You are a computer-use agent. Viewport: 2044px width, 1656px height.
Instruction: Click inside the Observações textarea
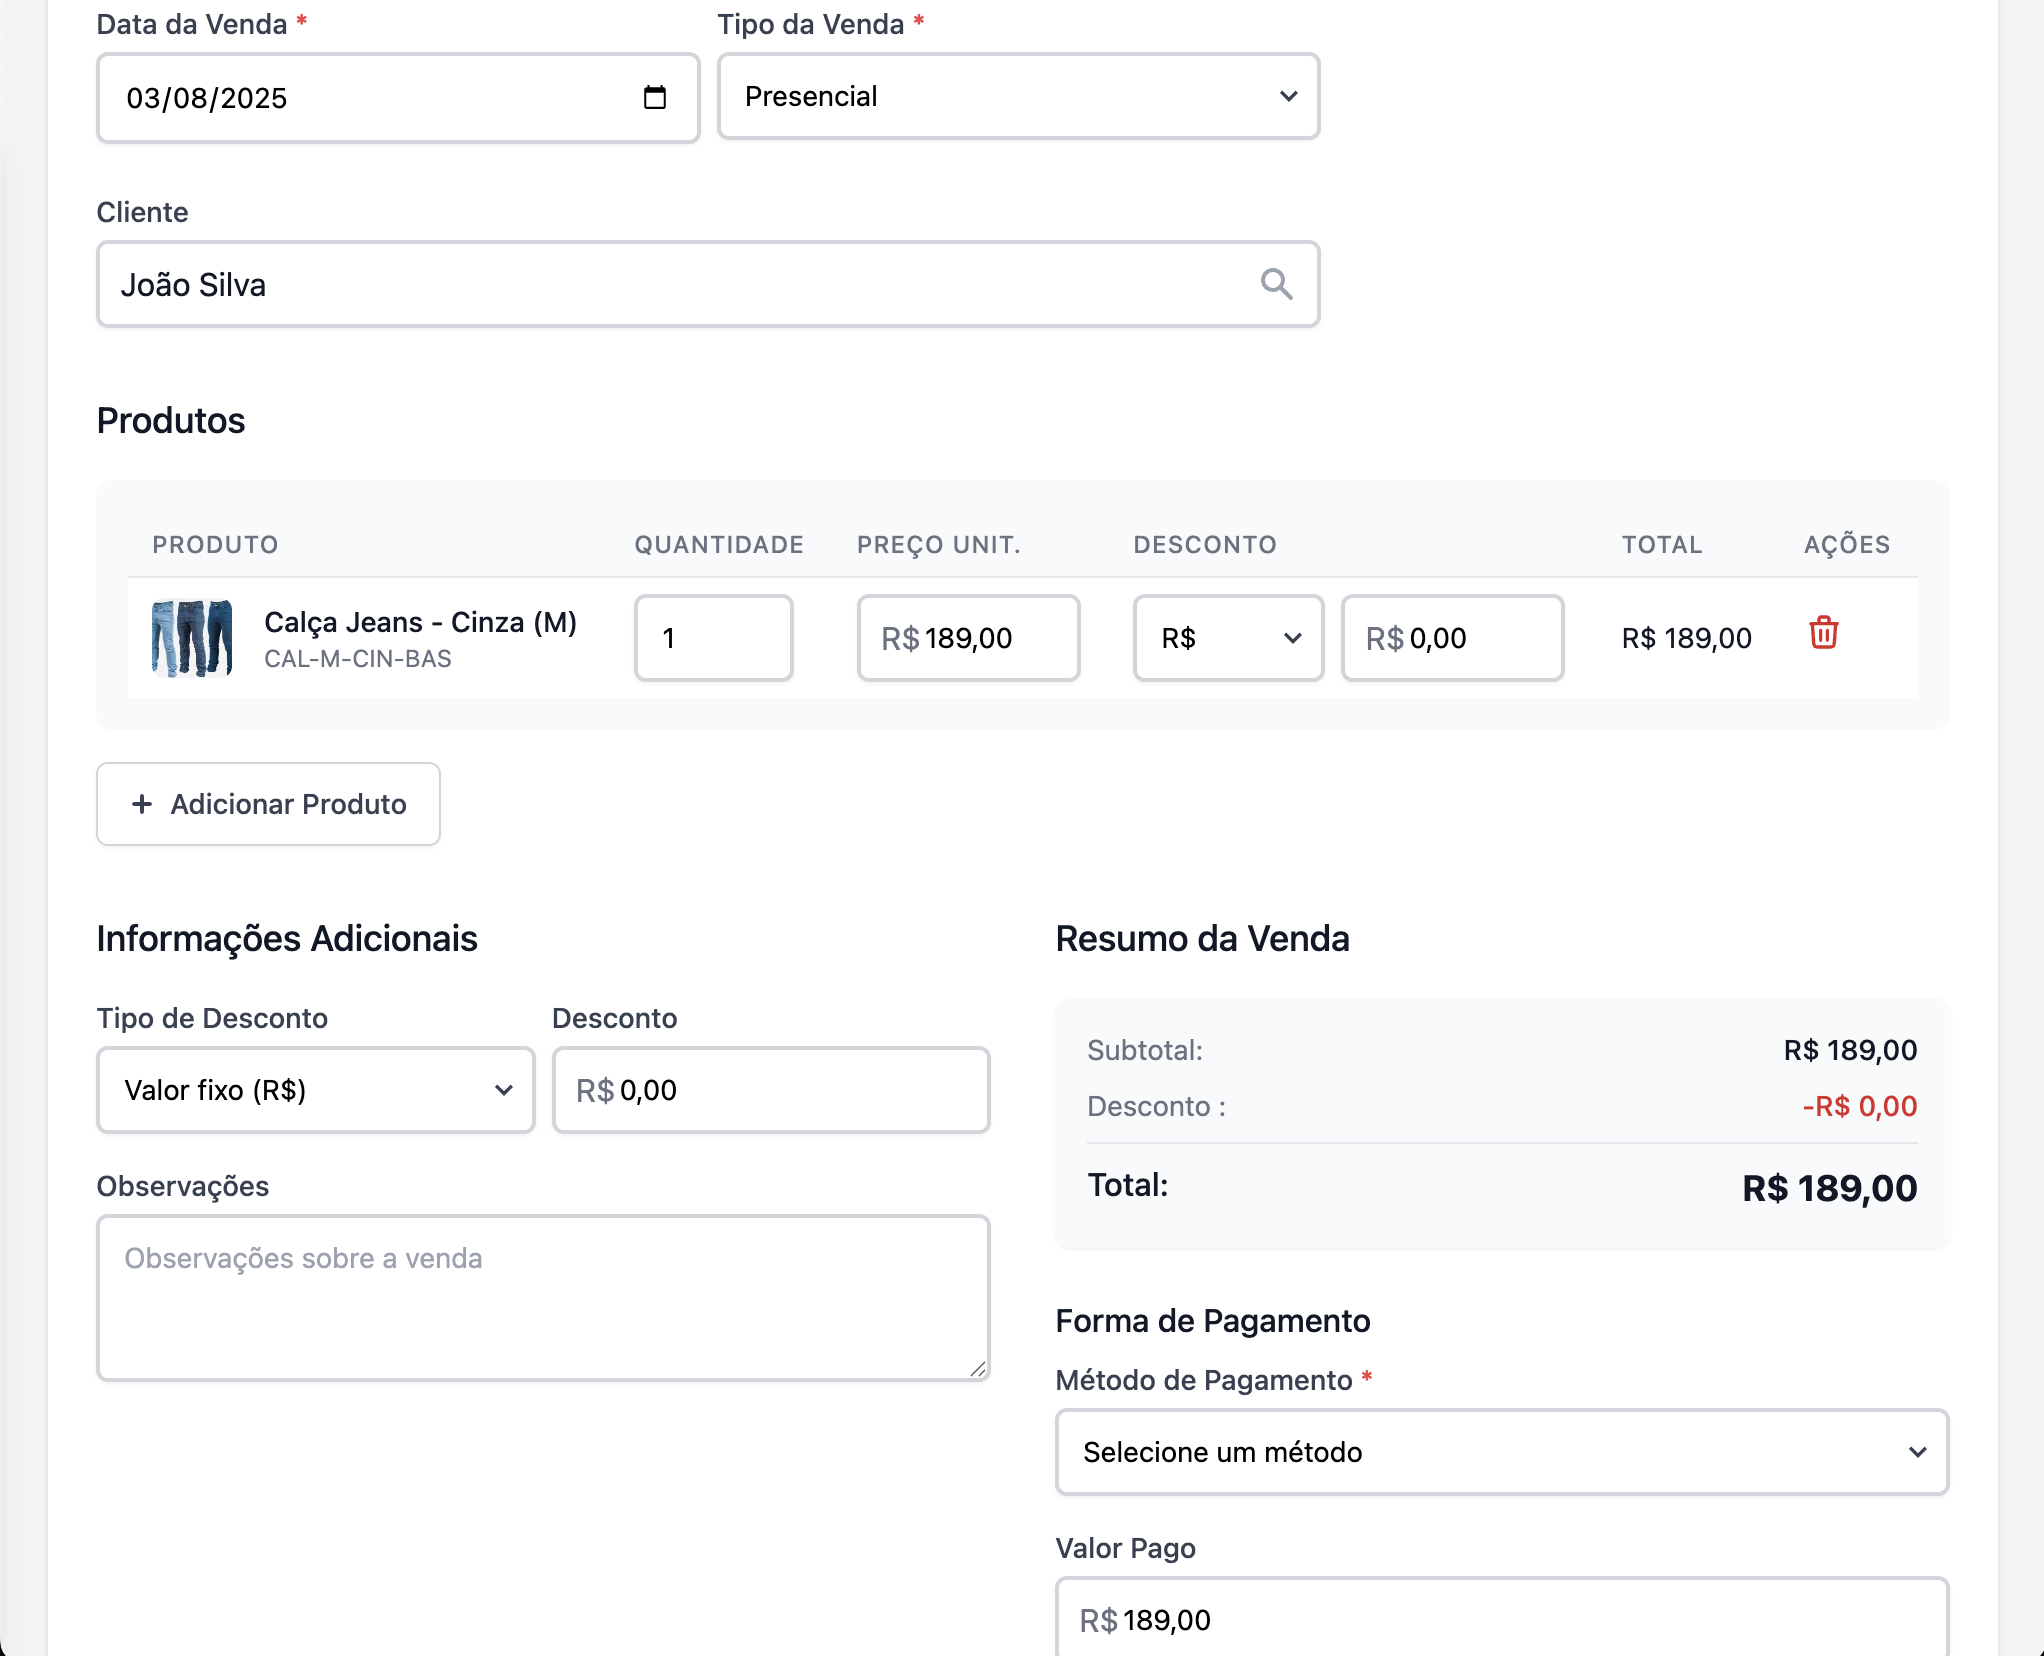click(542, 1297)
